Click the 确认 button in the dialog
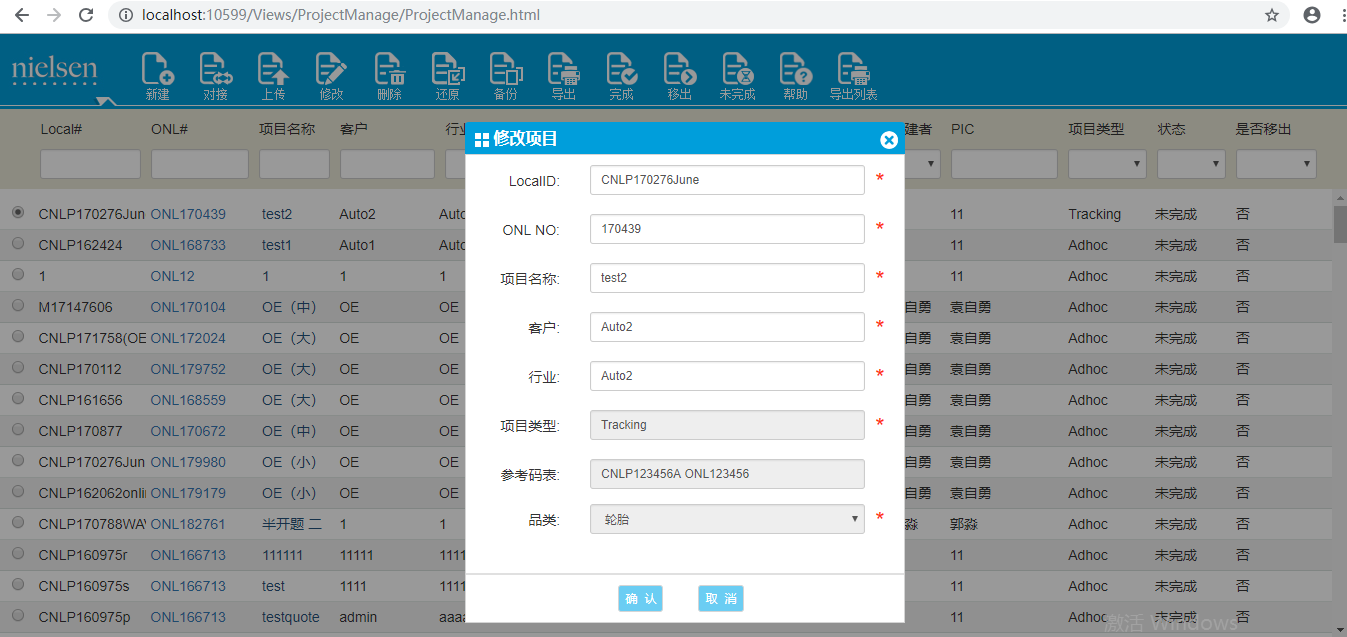 [x=640, y=599]
